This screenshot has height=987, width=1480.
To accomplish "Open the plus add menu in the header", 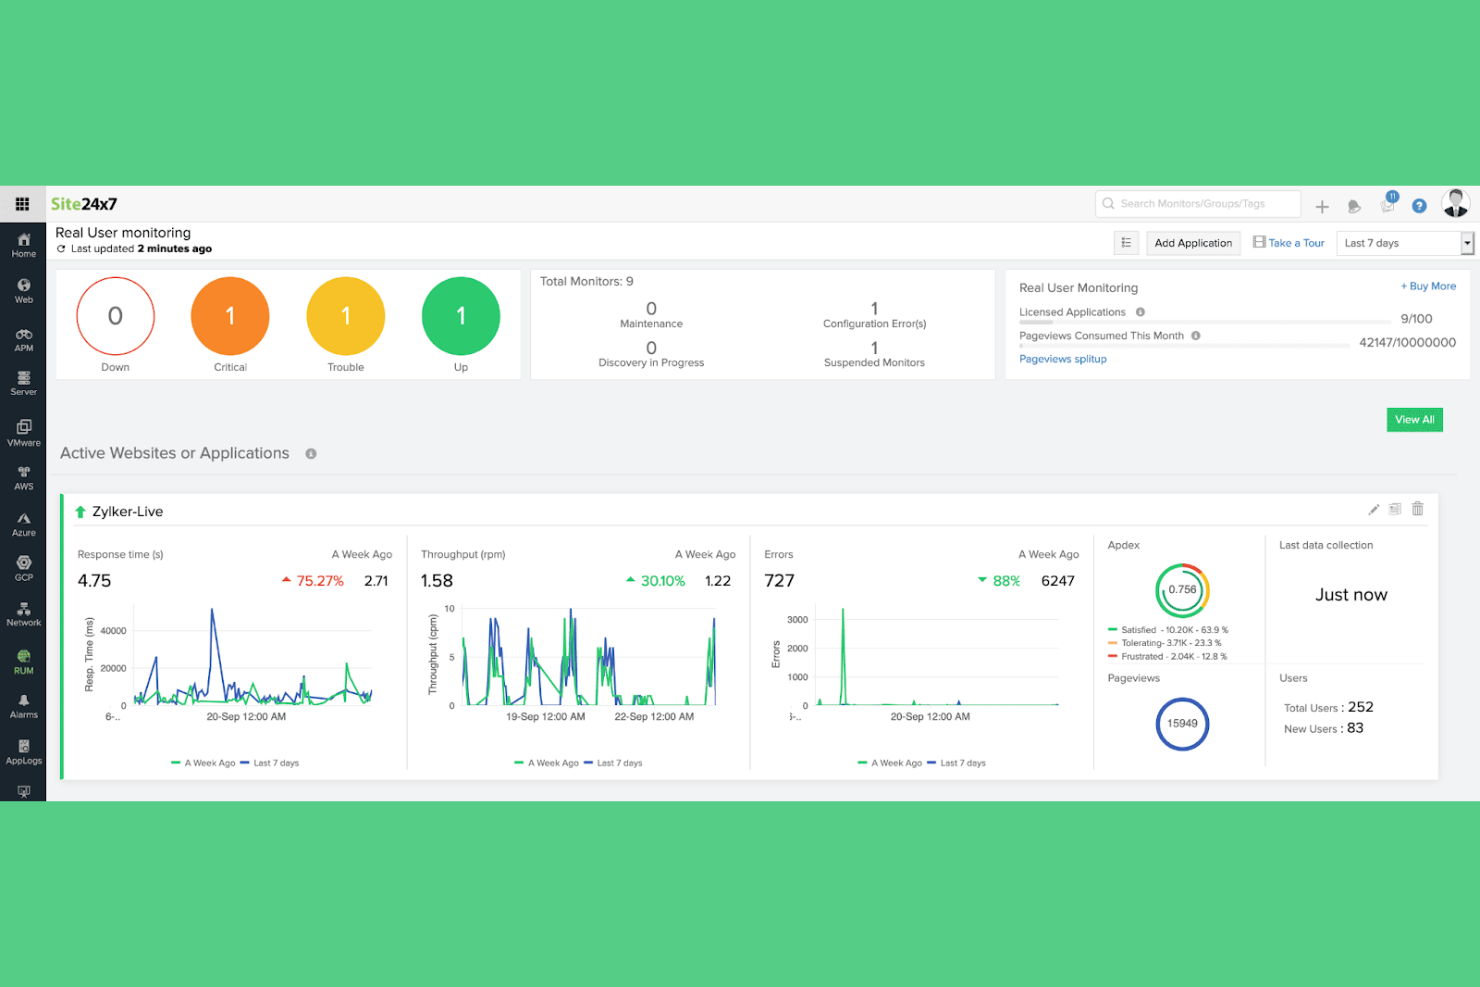I will point(1321,206).
